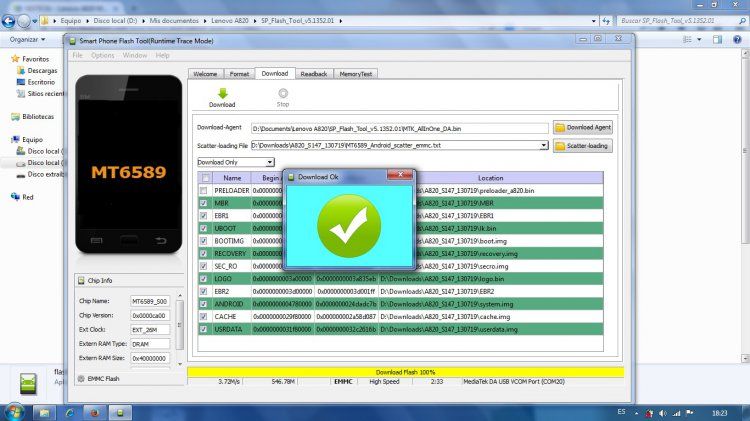Click the volume icon in system tray
Viewport: 750px width, 421px height.
(662, 413)
